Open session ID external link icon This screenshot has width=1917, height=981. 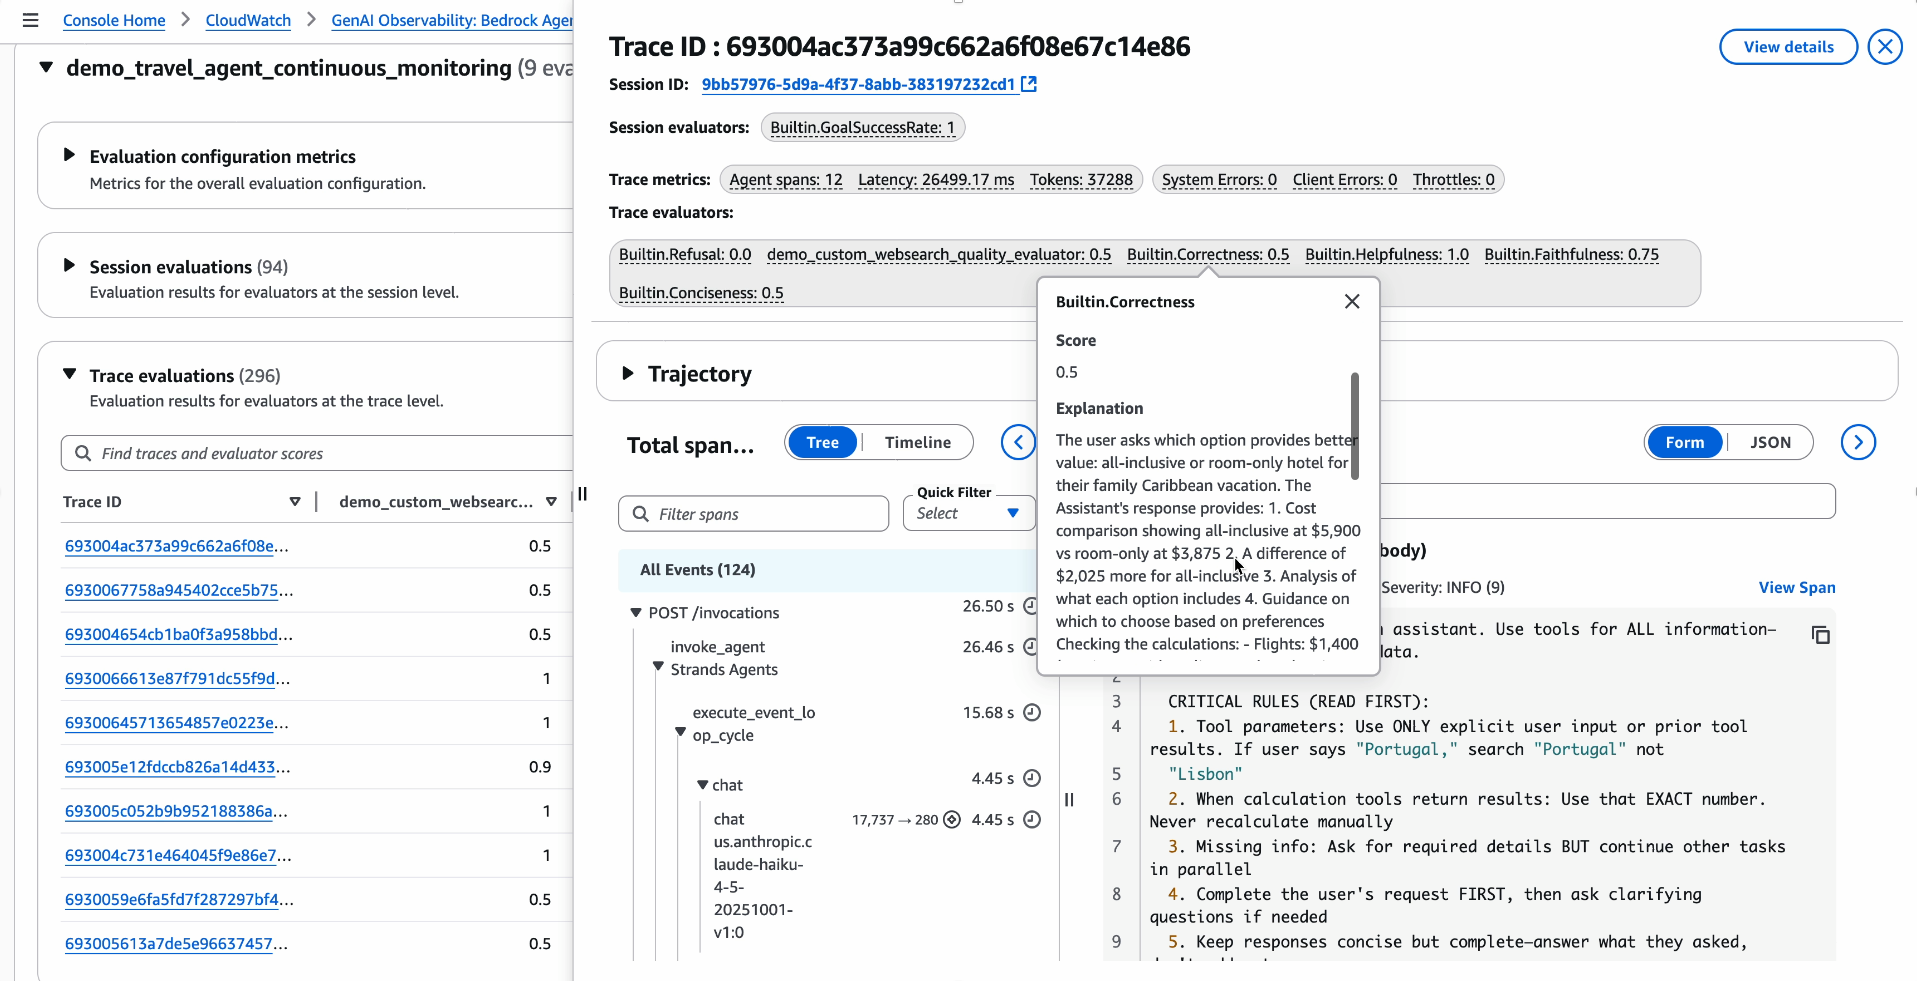pyautogui.click(x=1029, y=85)
